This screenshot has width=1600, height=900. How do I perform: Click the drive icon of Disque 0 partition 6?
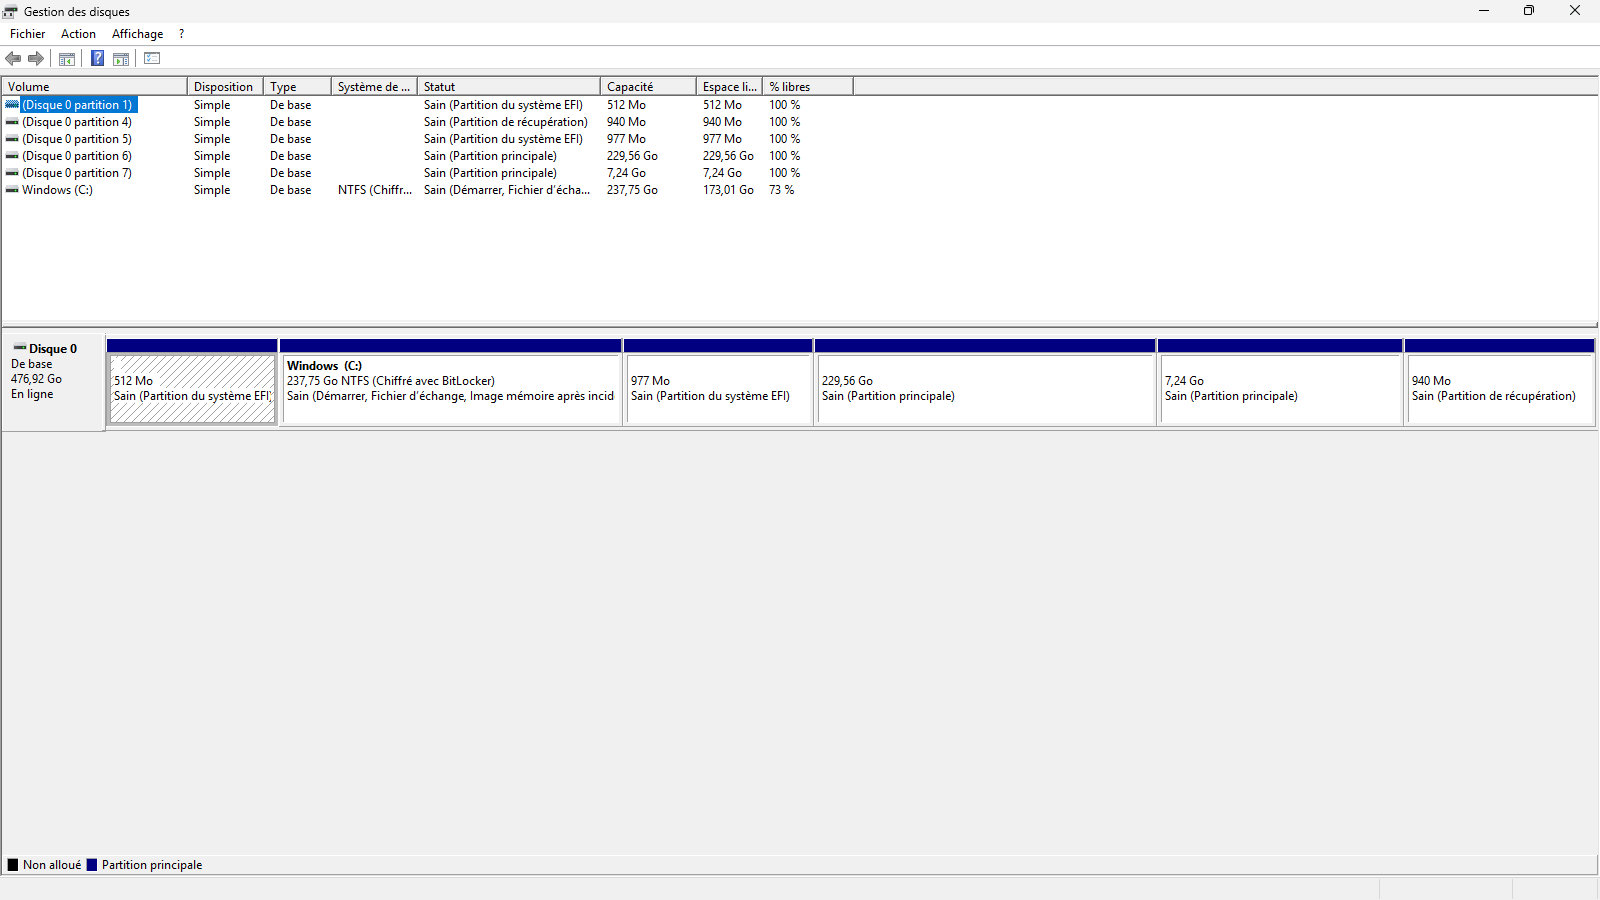pyautogui.click(x=12, y=156)
